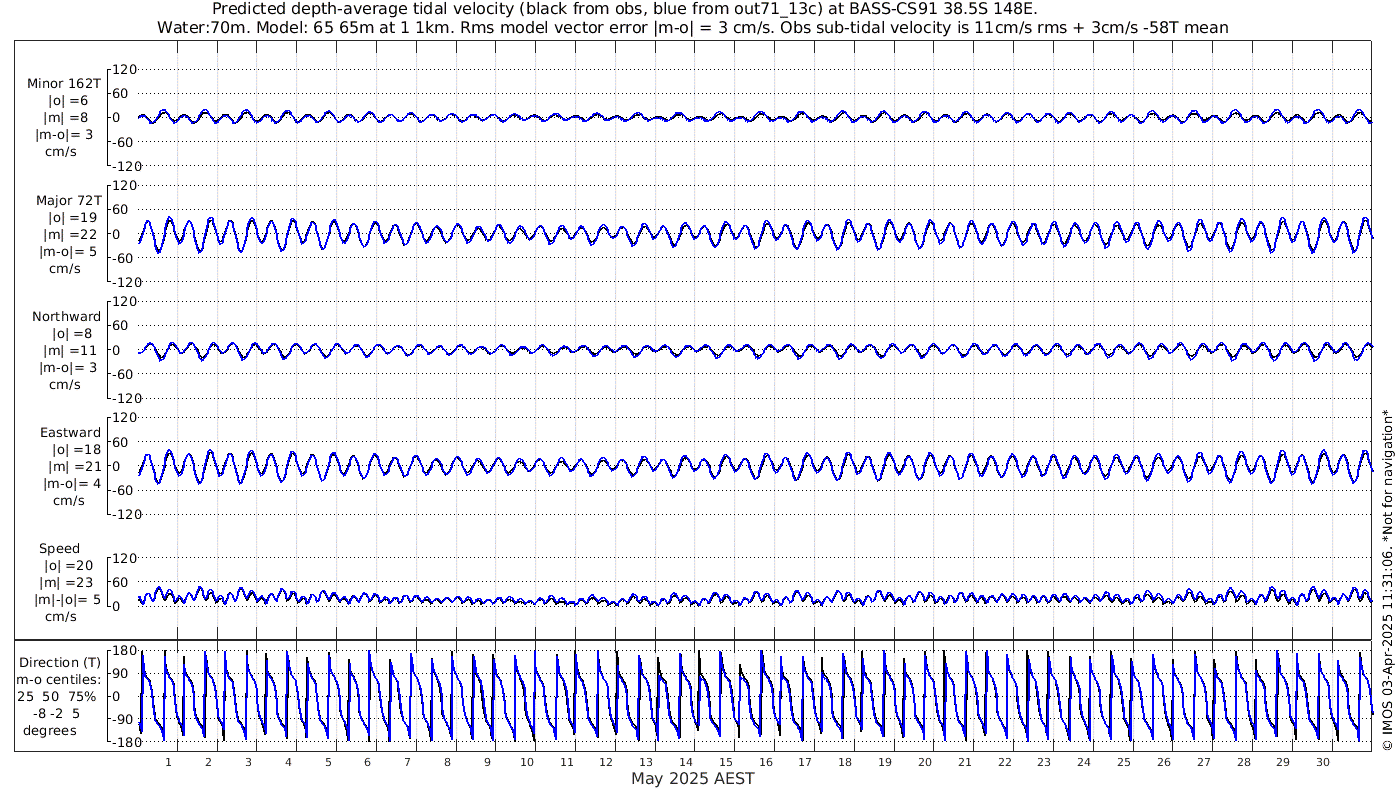Select the "|o| =19" value

(72, 218)
